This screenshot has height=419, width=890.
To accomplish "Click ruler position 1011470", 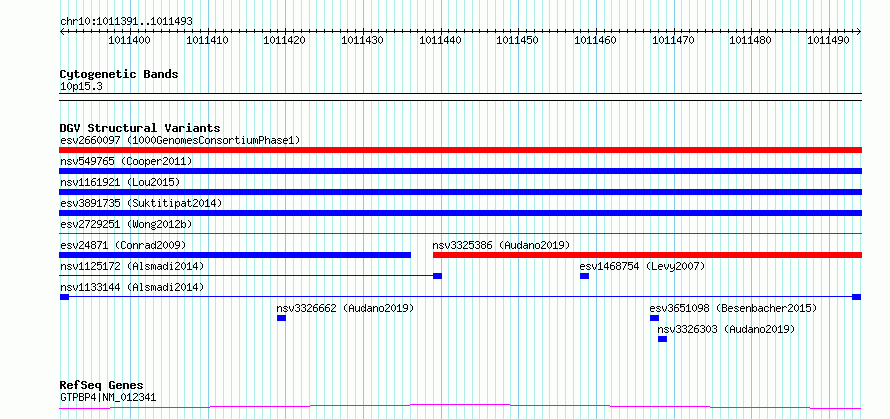I will coord(673,40).
